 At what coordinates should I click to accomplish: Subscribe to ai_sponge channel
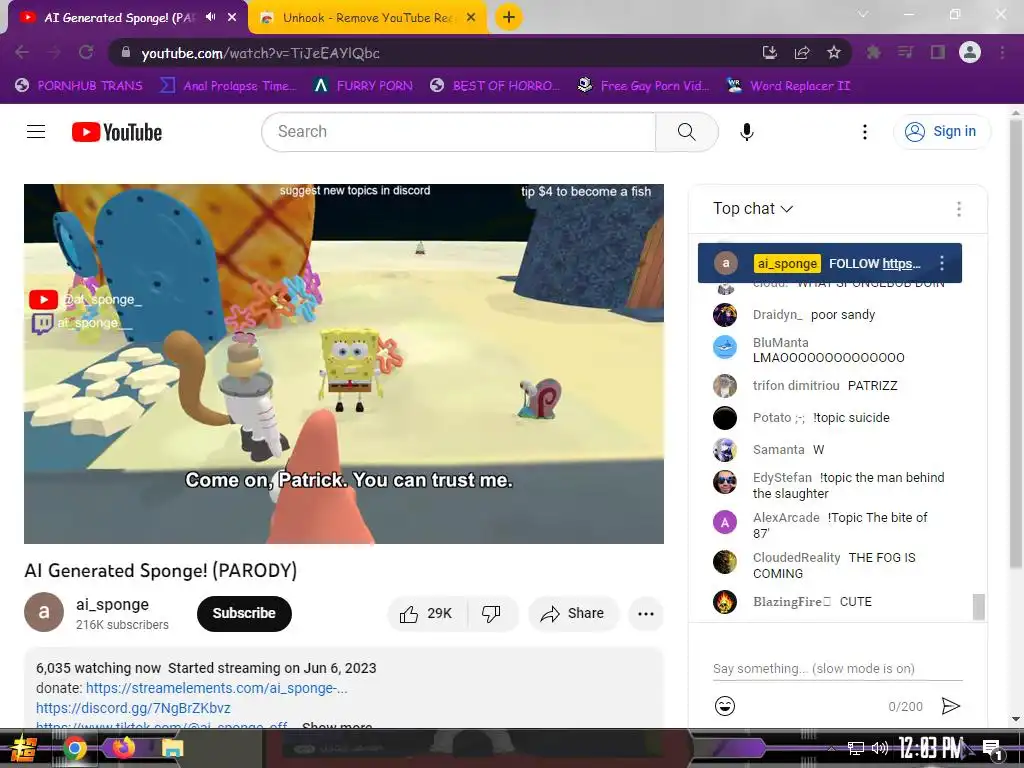tap(244, 613)
